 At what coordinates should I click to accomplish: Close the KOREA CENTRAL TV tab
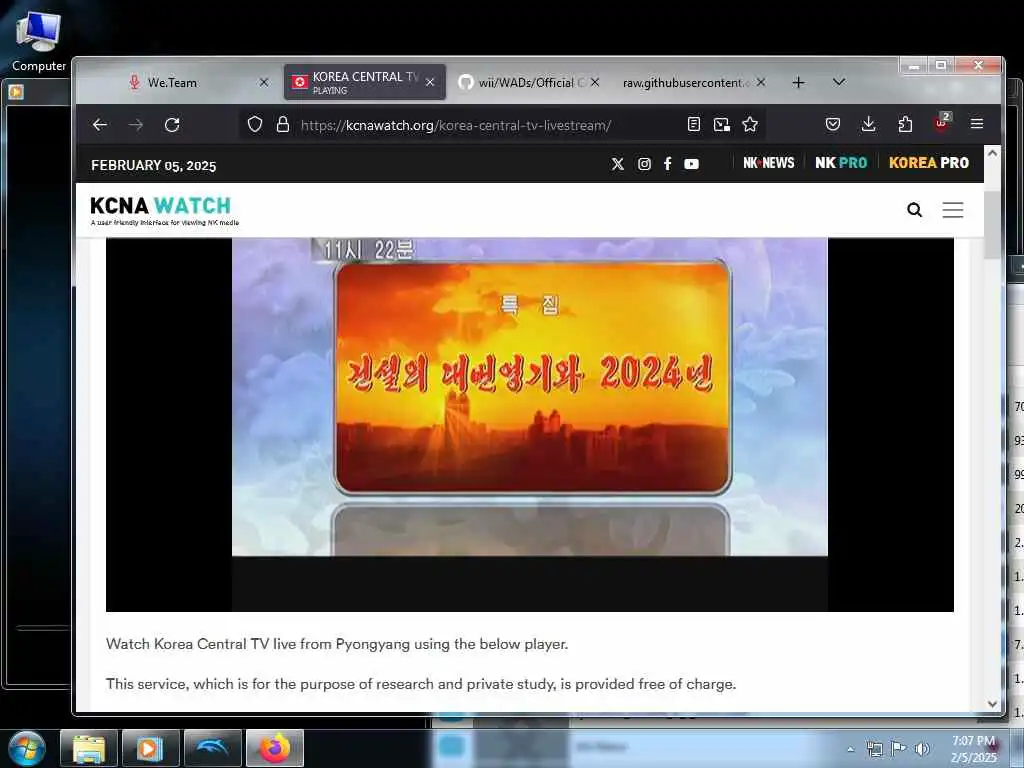pyautogui.click(x=430, y=82)
